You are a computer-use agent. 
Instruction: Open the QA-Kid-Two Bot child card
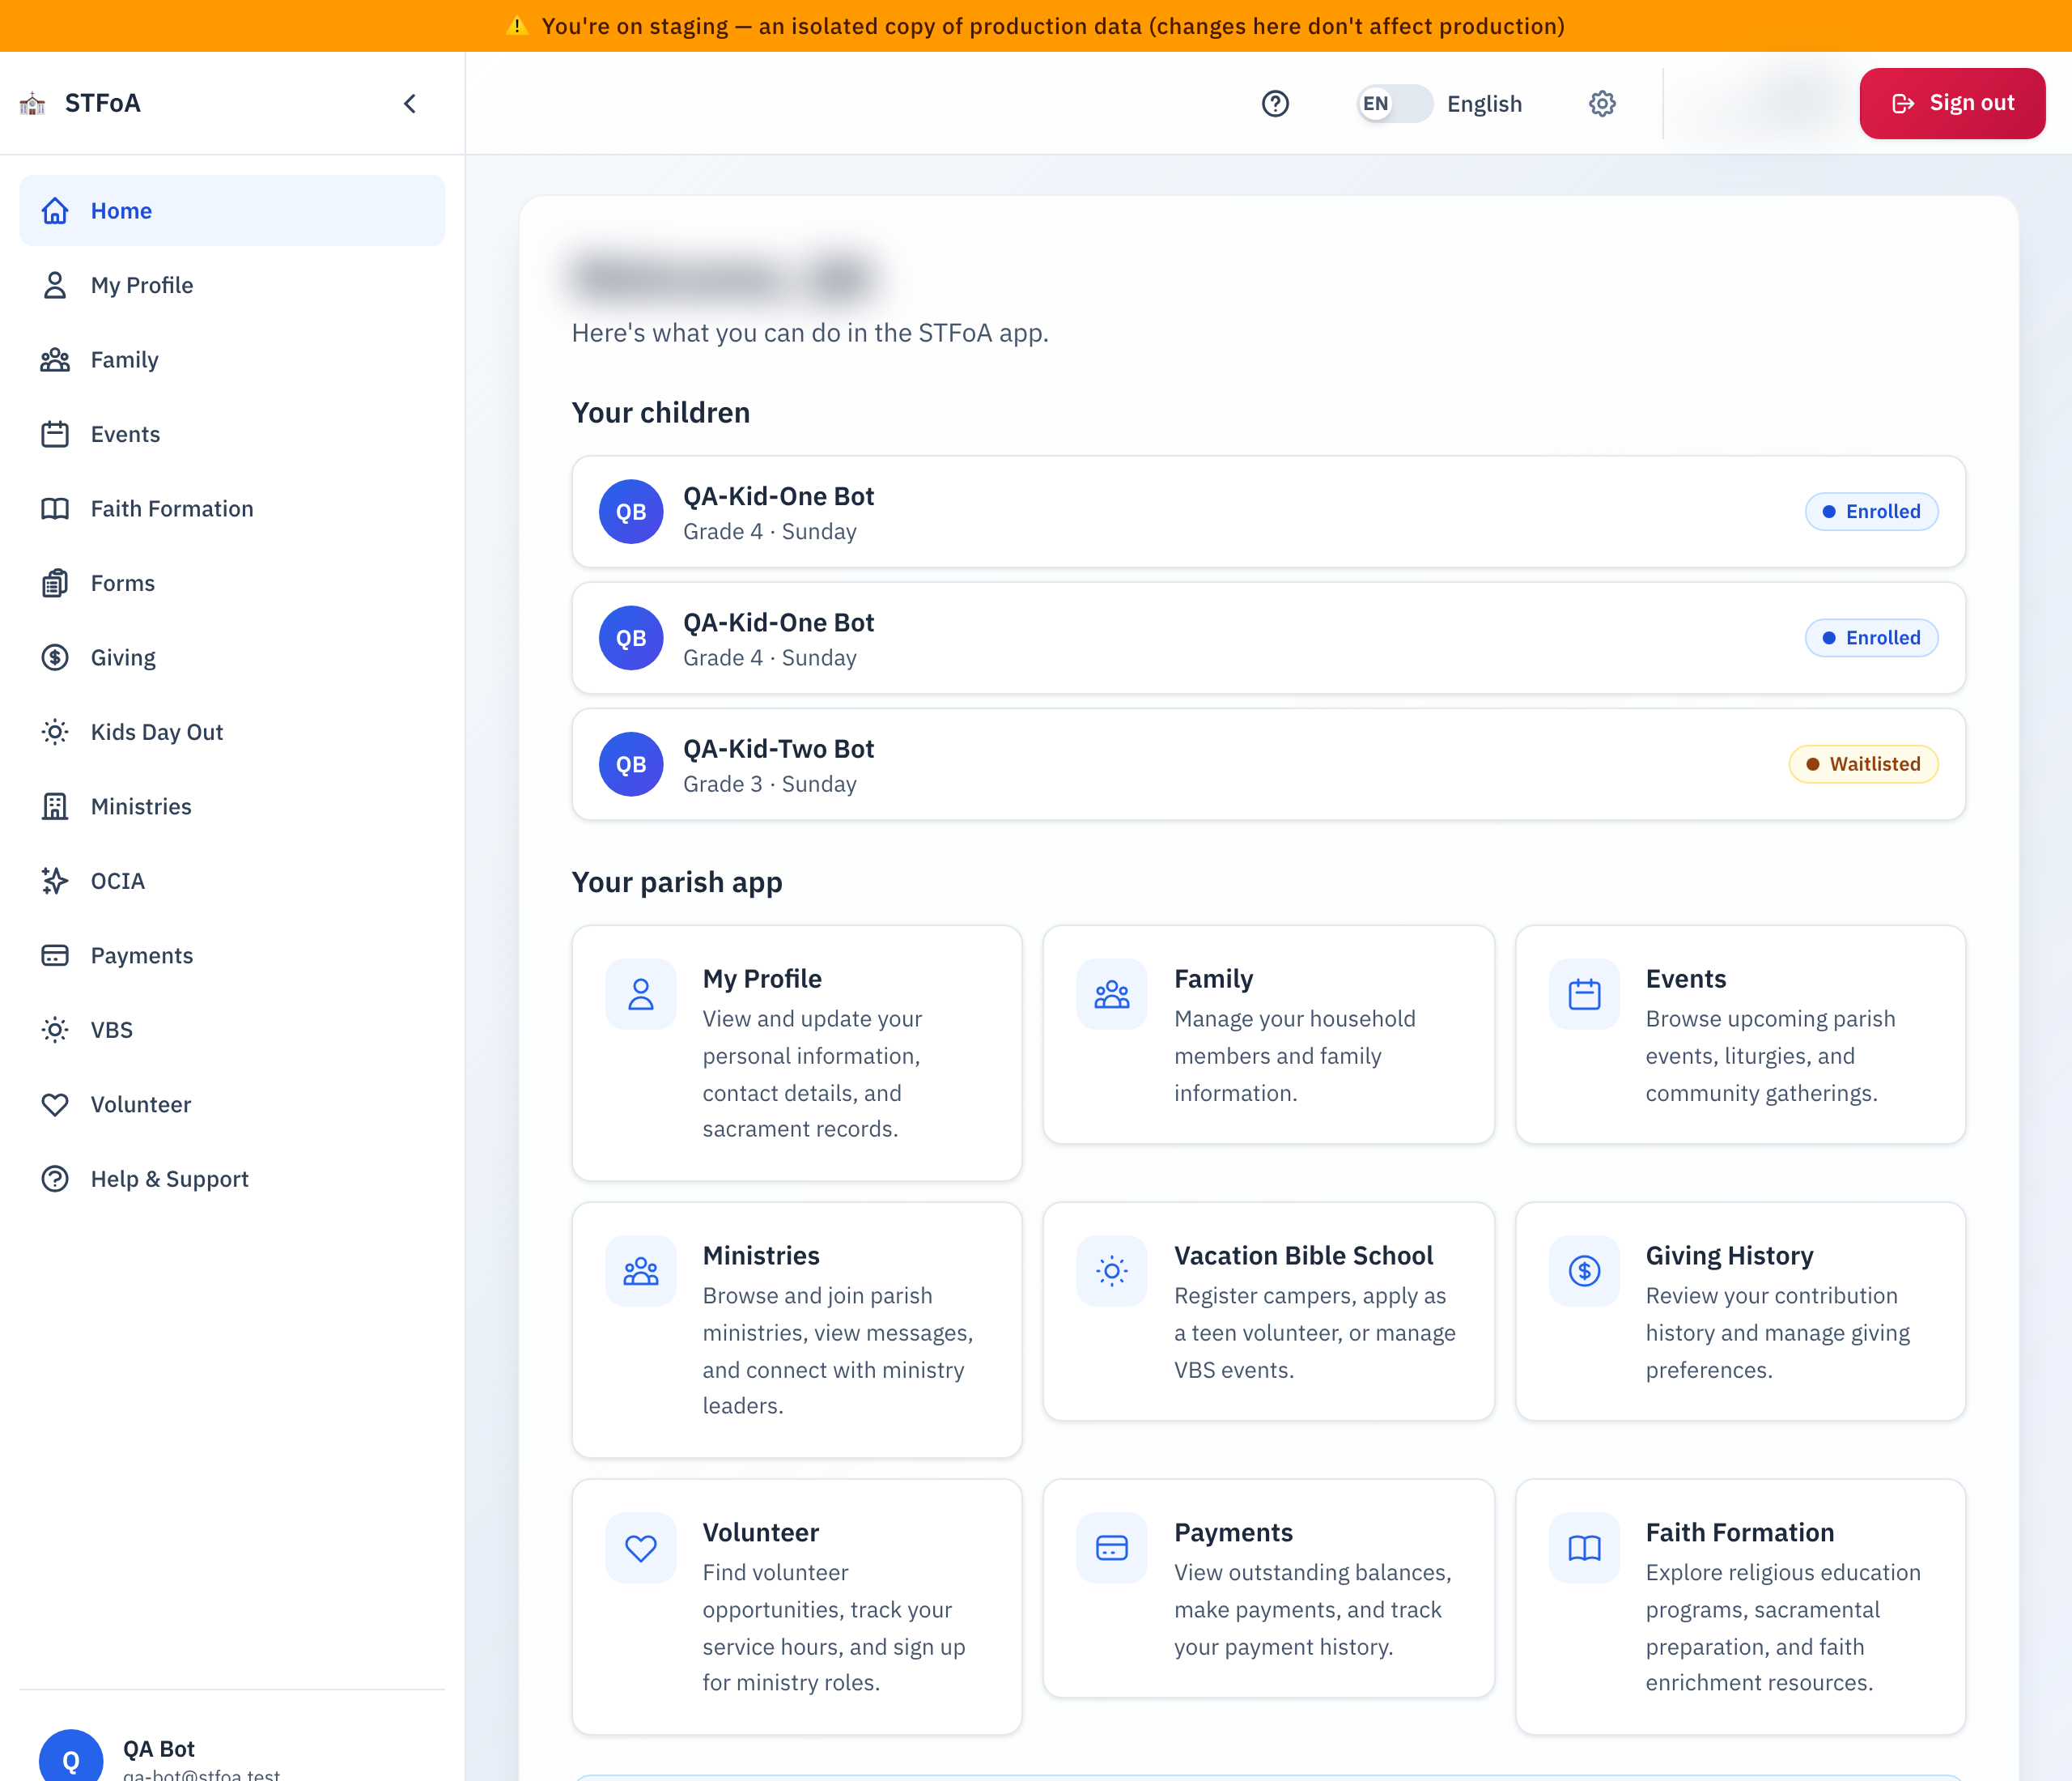(1268, 765)
